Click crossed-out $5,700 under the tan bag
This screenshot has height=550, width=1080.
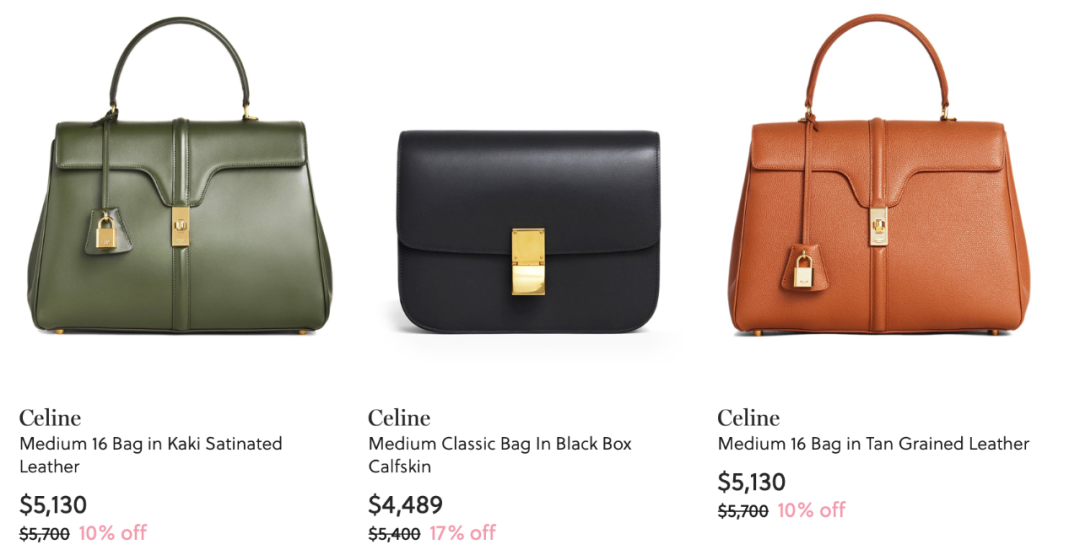[x=742, y=511]
